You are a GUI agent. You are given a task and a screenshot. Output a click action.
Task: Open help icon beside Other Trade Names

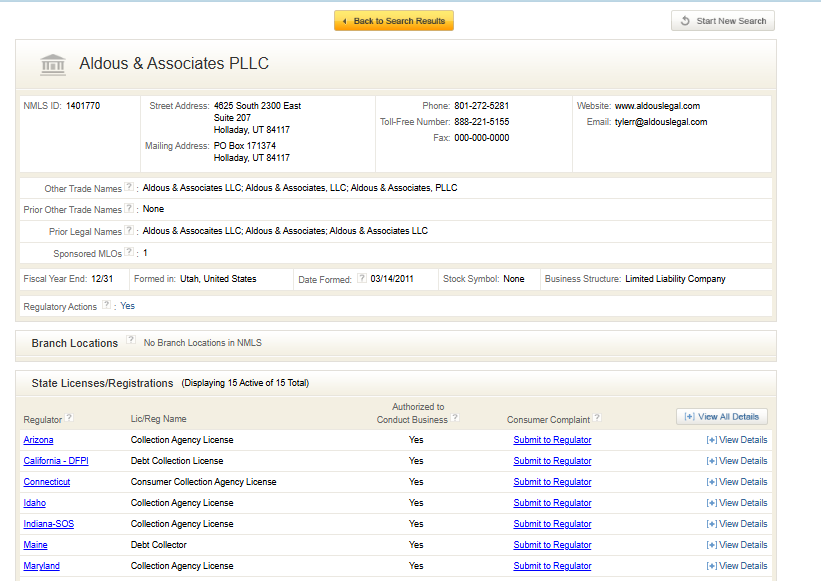(129, 187)
